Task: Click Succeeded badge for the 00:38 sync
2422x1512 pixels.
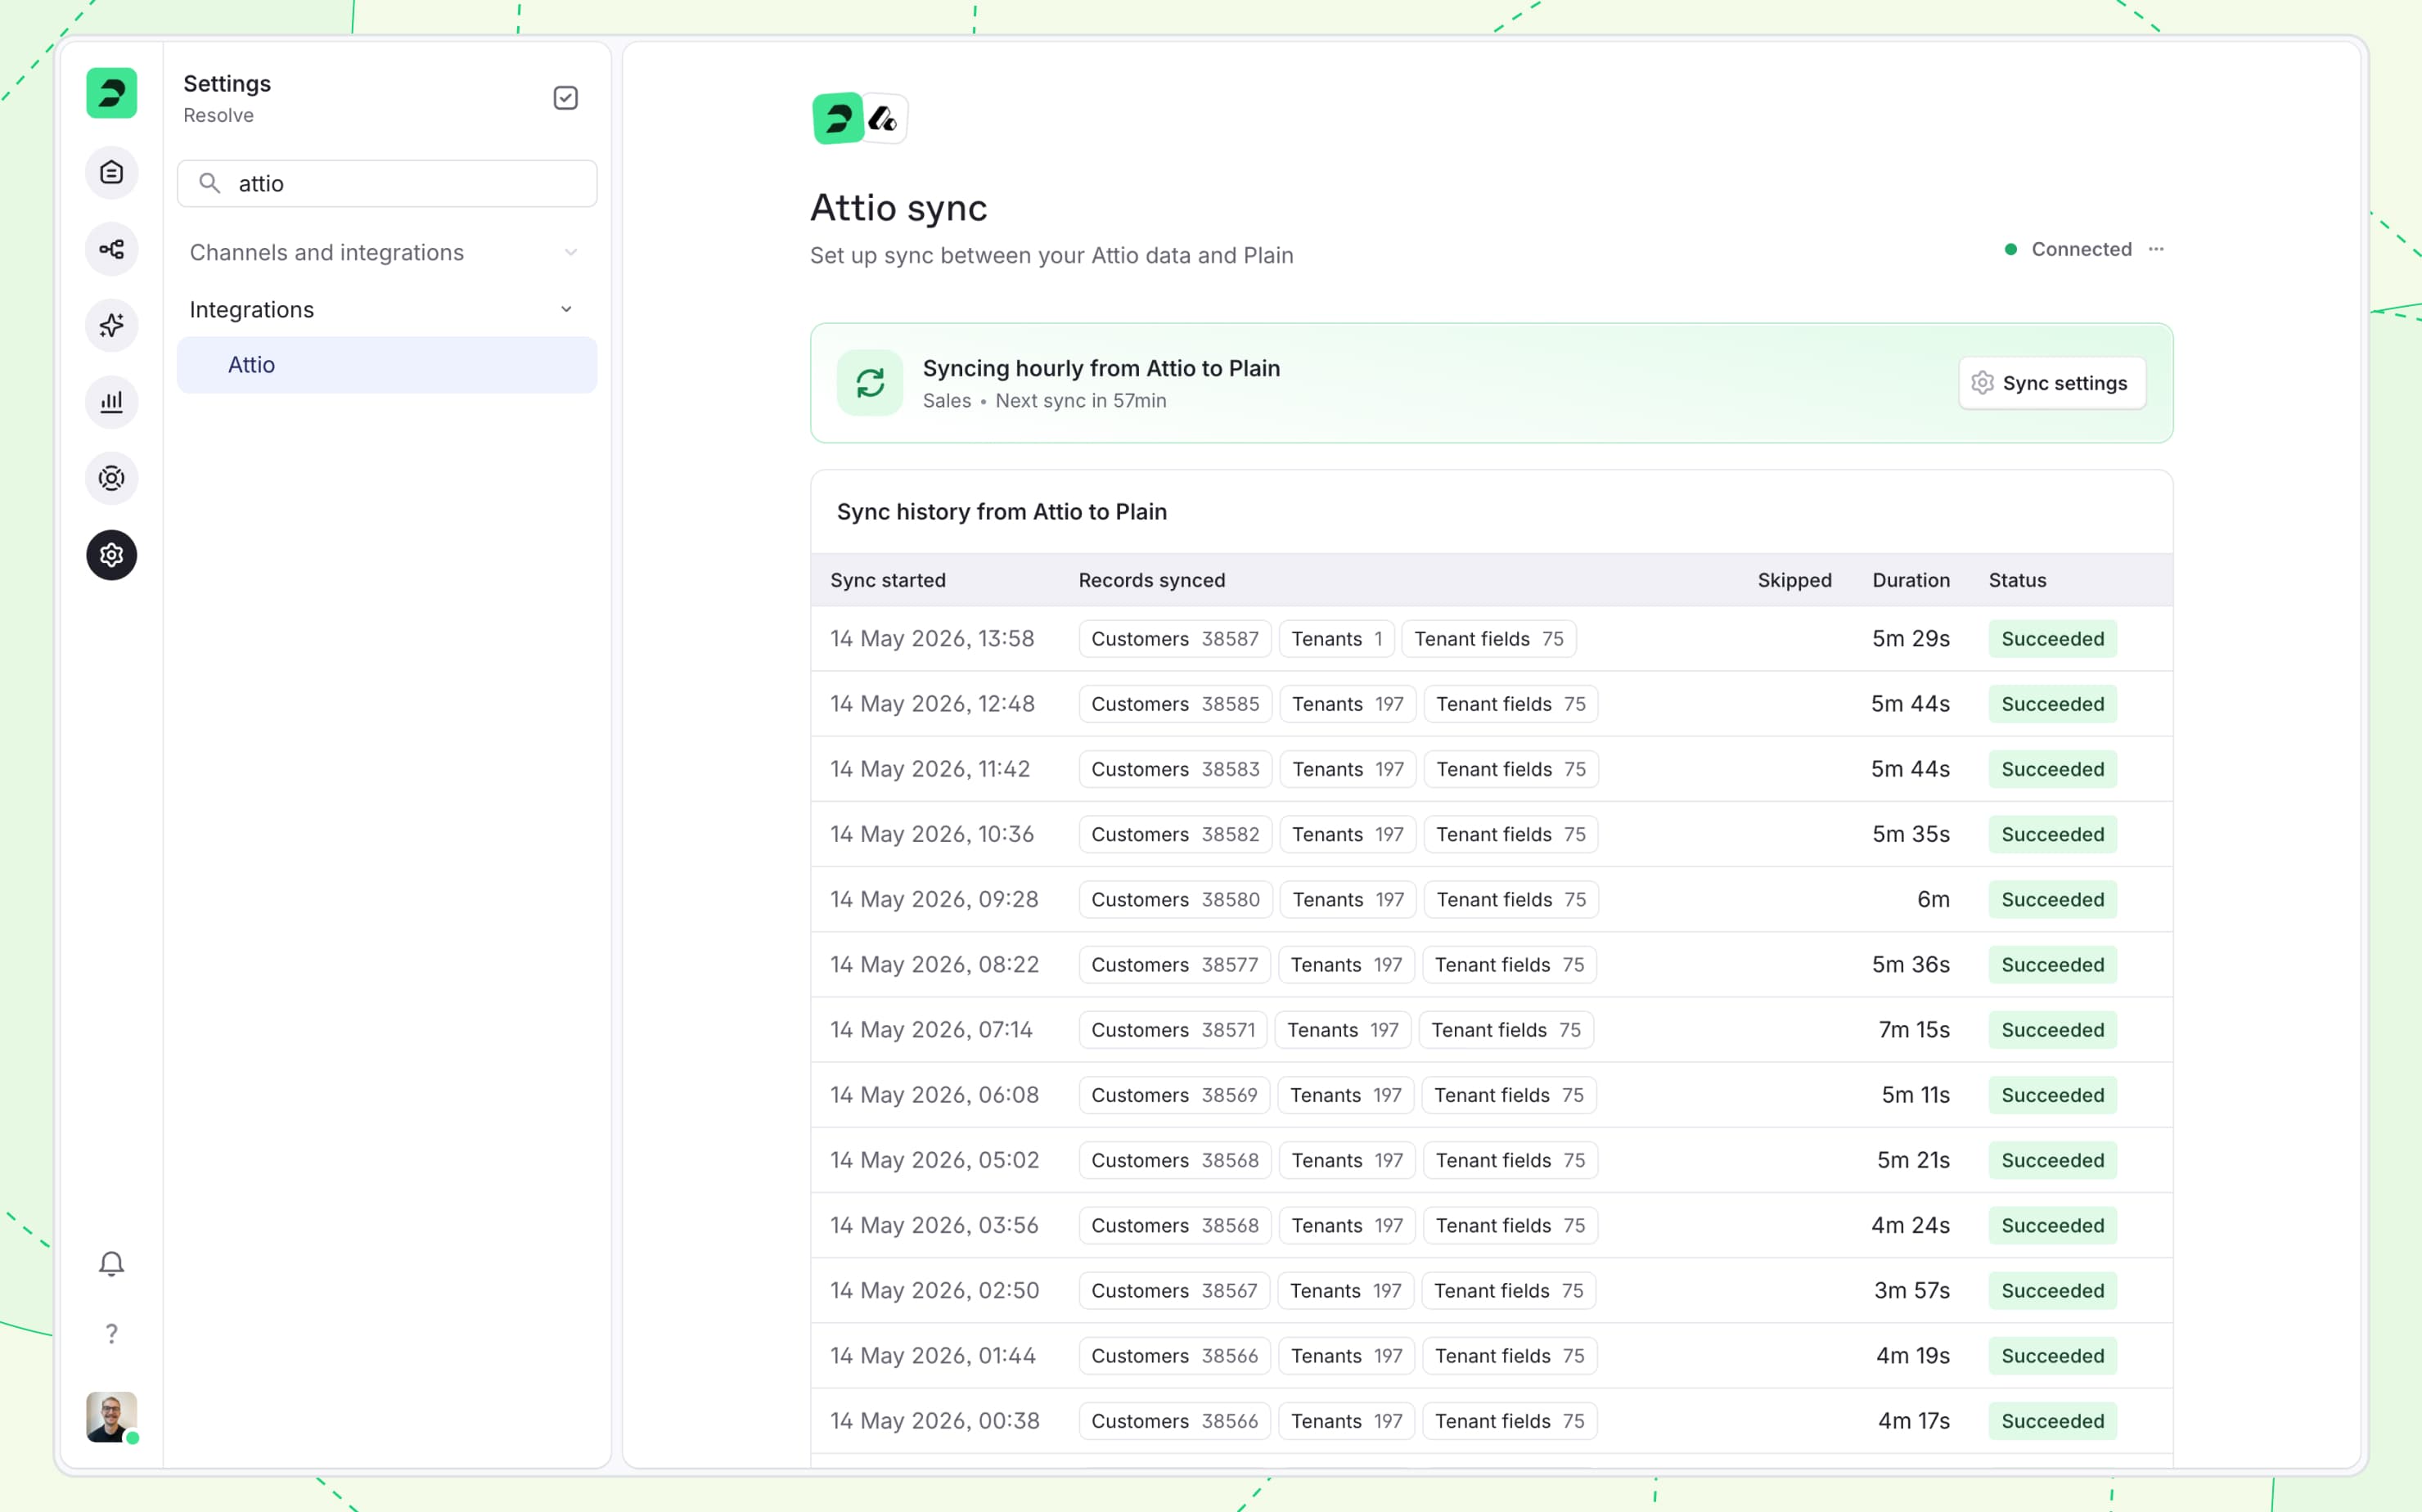Action: pos(2053,1420)
